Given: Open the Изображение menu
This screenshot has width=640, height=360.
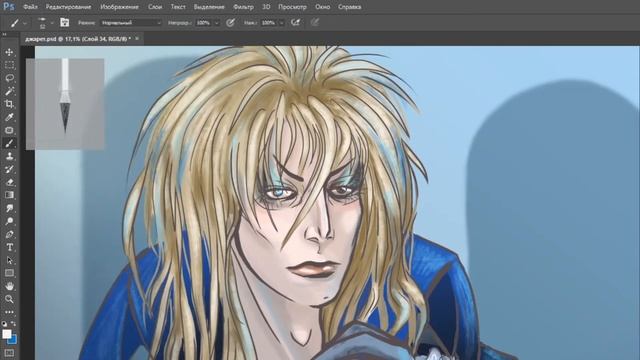Looking at the screenshot, I should point(119,7).
